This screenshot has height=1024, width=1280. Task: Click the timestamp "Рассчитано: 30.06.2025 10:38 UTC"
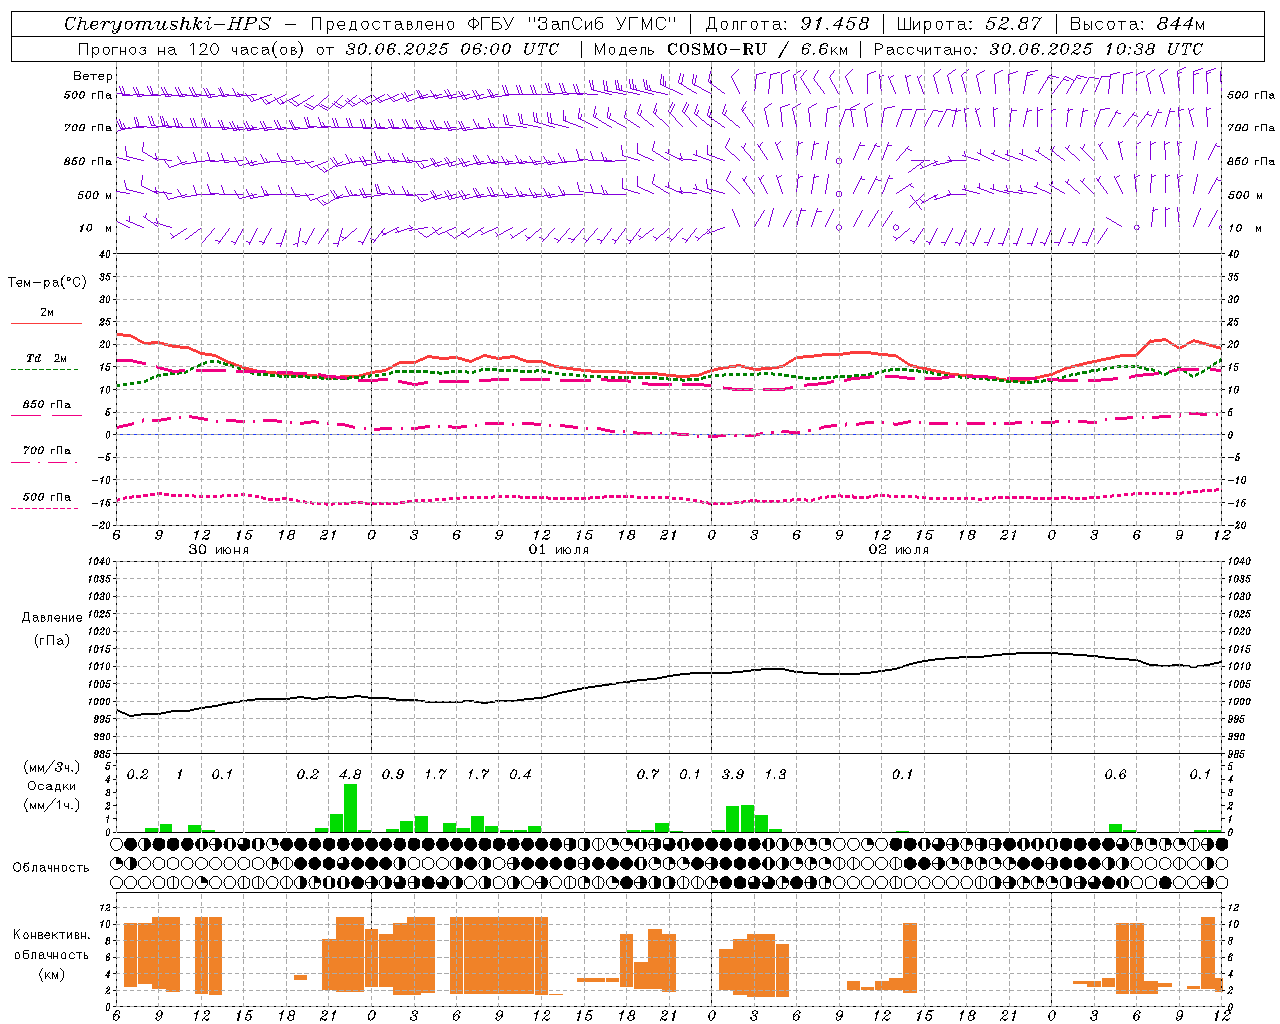tap(1038, 49)
